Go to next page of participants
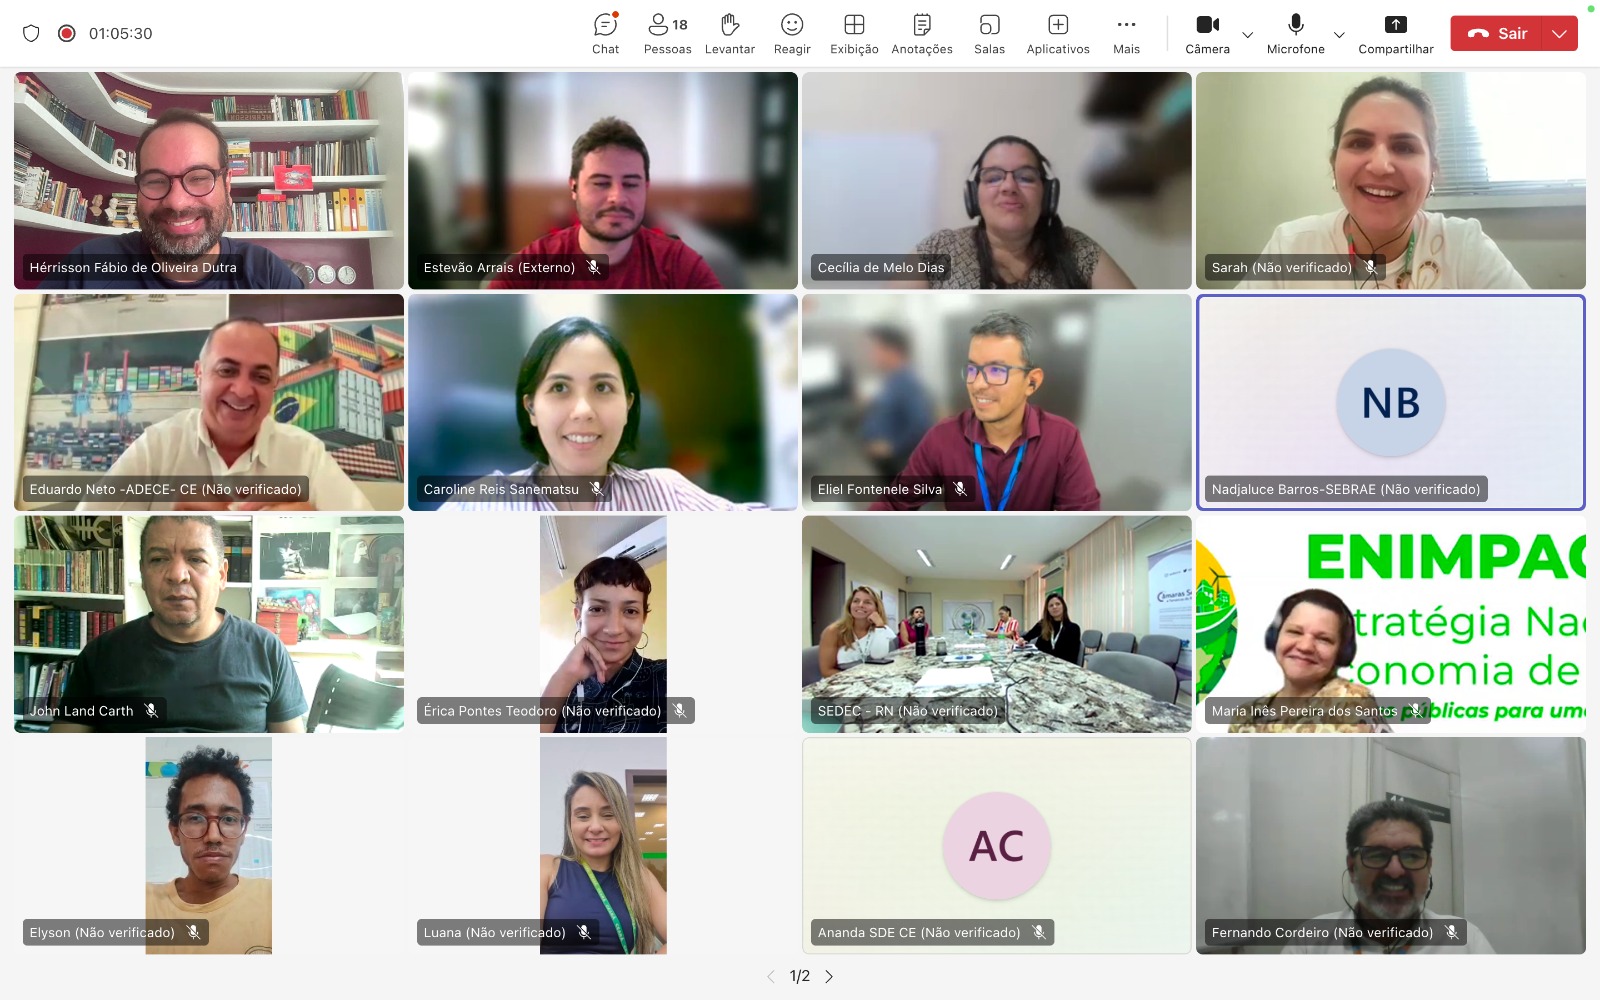This screenshot has height=1000, width=1600. [x=829, y=977]
